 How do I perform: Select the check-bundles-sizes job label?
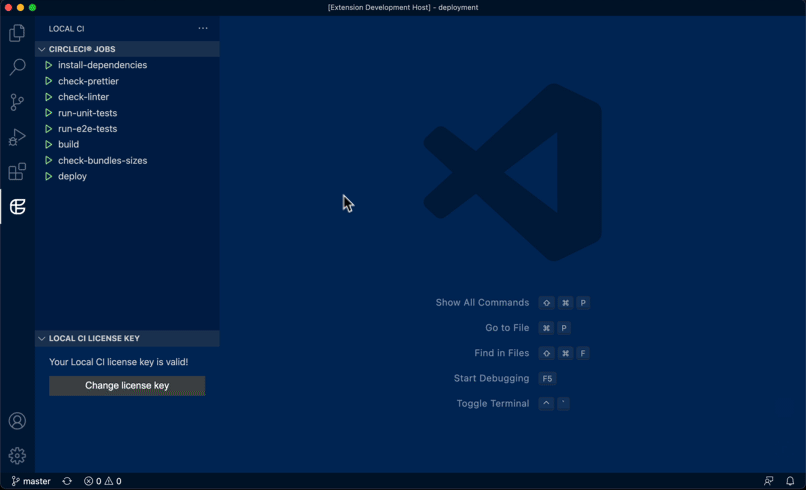coord(102,160)
